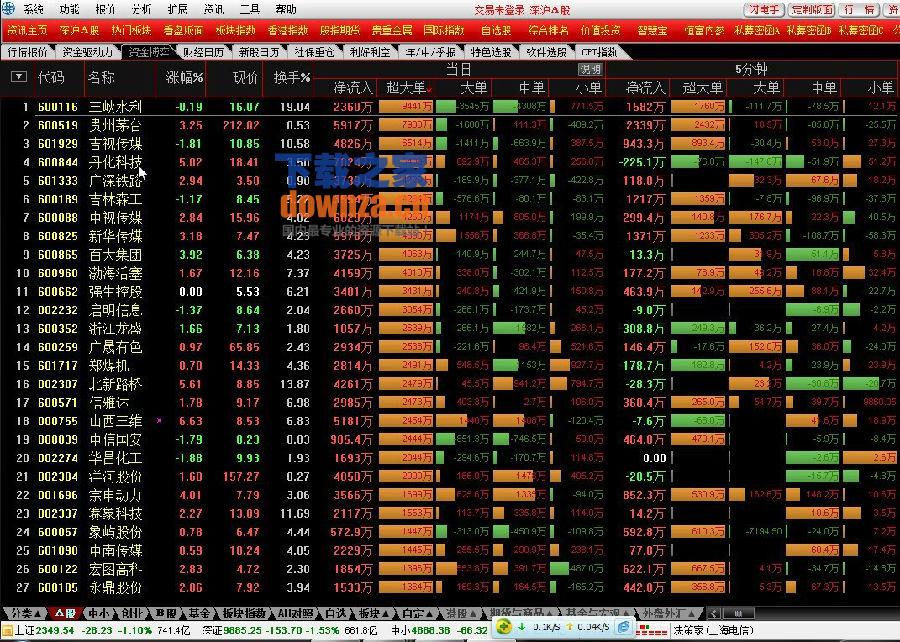Select the A股 bottom tab

(64, 613)
